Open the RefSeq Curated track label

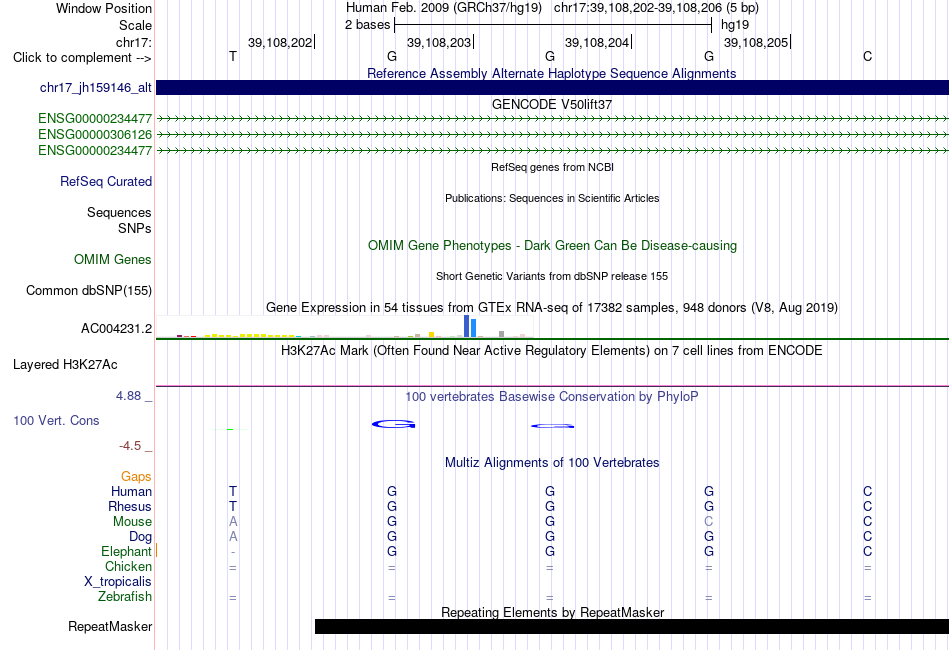(106, 181)
